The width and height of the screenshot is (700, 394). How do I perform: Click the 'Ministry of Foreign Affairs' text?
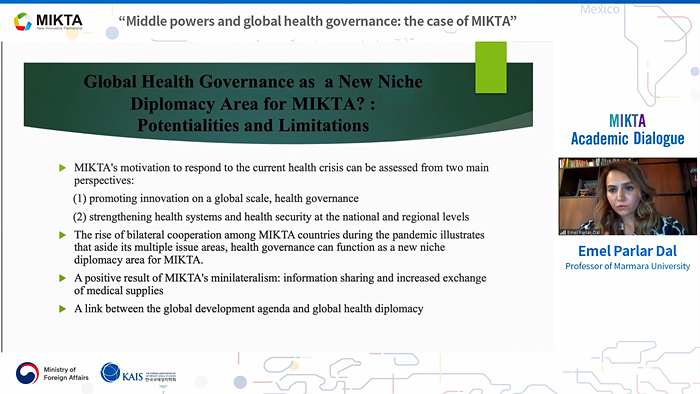pos(66,373)
